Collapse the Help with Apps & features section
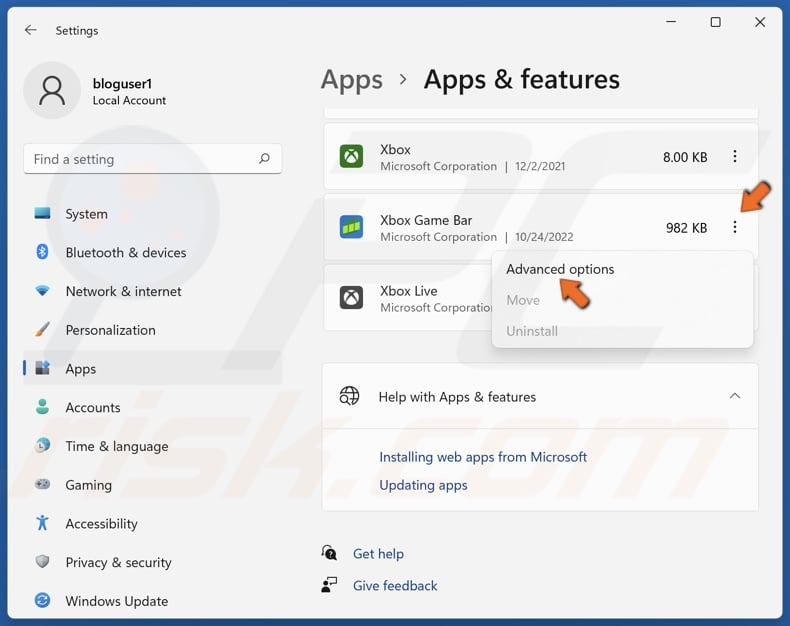The width and height of the screenshot is (790, 626). pos(735,397)
